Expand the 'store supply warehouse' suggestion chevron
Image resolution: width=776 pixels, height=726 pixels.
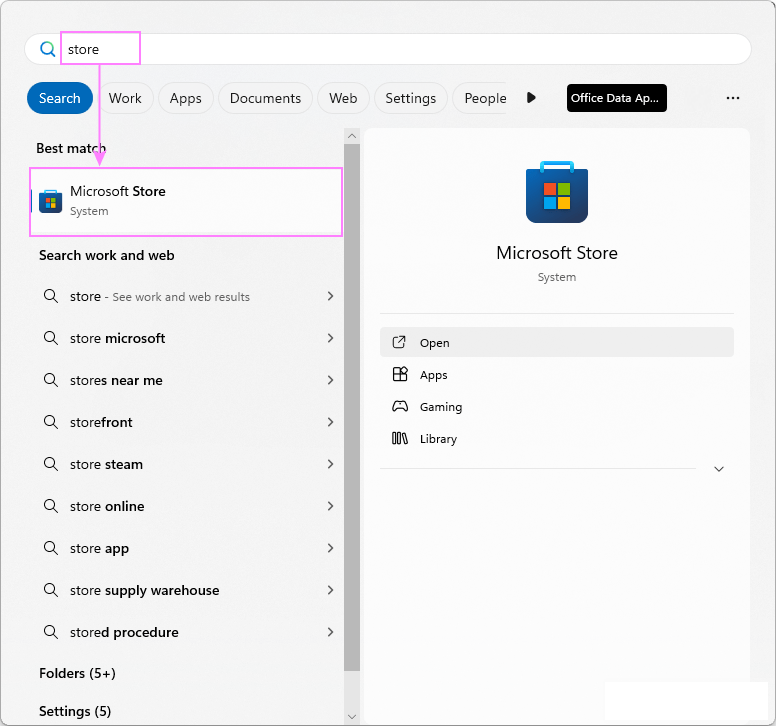point(330,590)
